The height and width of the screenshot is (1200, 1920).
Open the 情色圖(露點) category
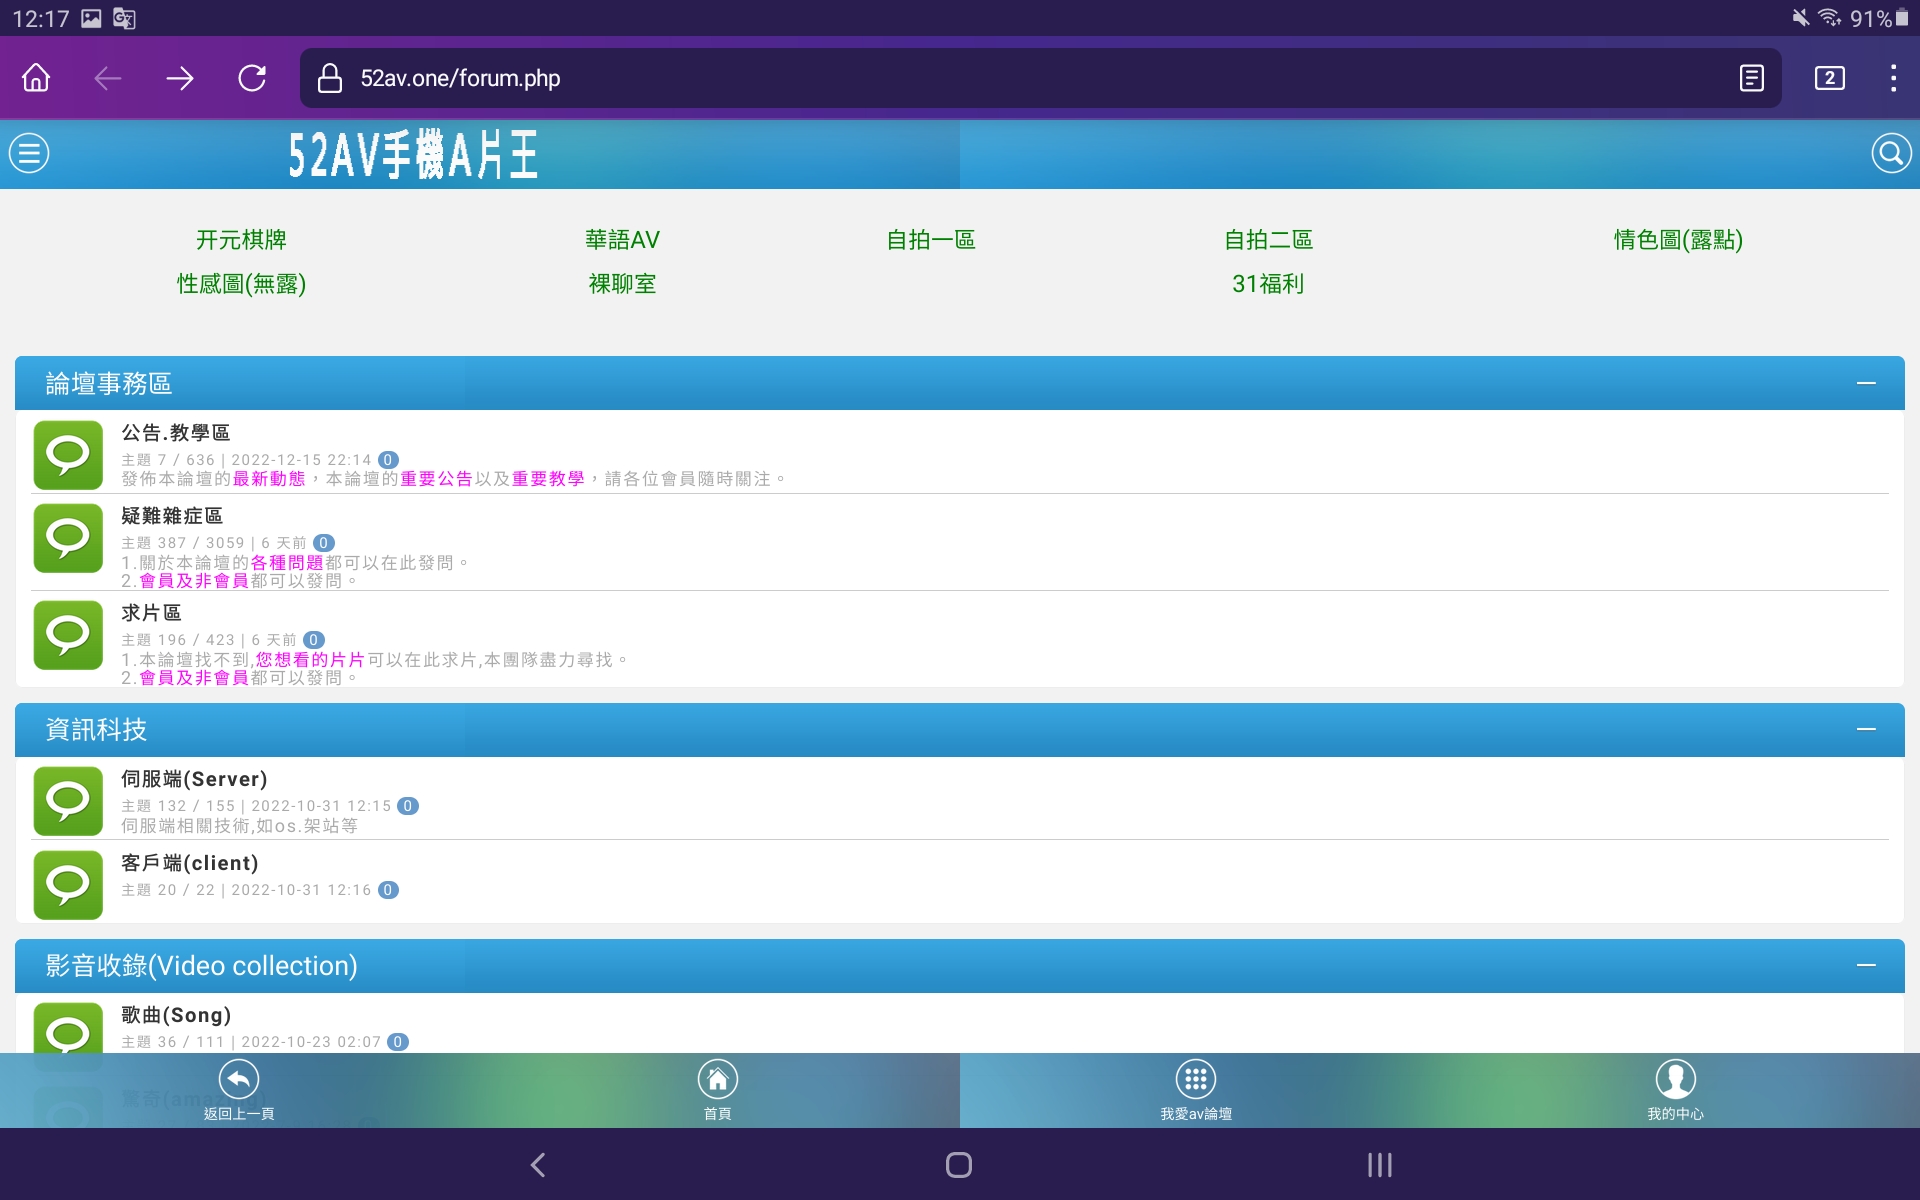pos(1678,240)
